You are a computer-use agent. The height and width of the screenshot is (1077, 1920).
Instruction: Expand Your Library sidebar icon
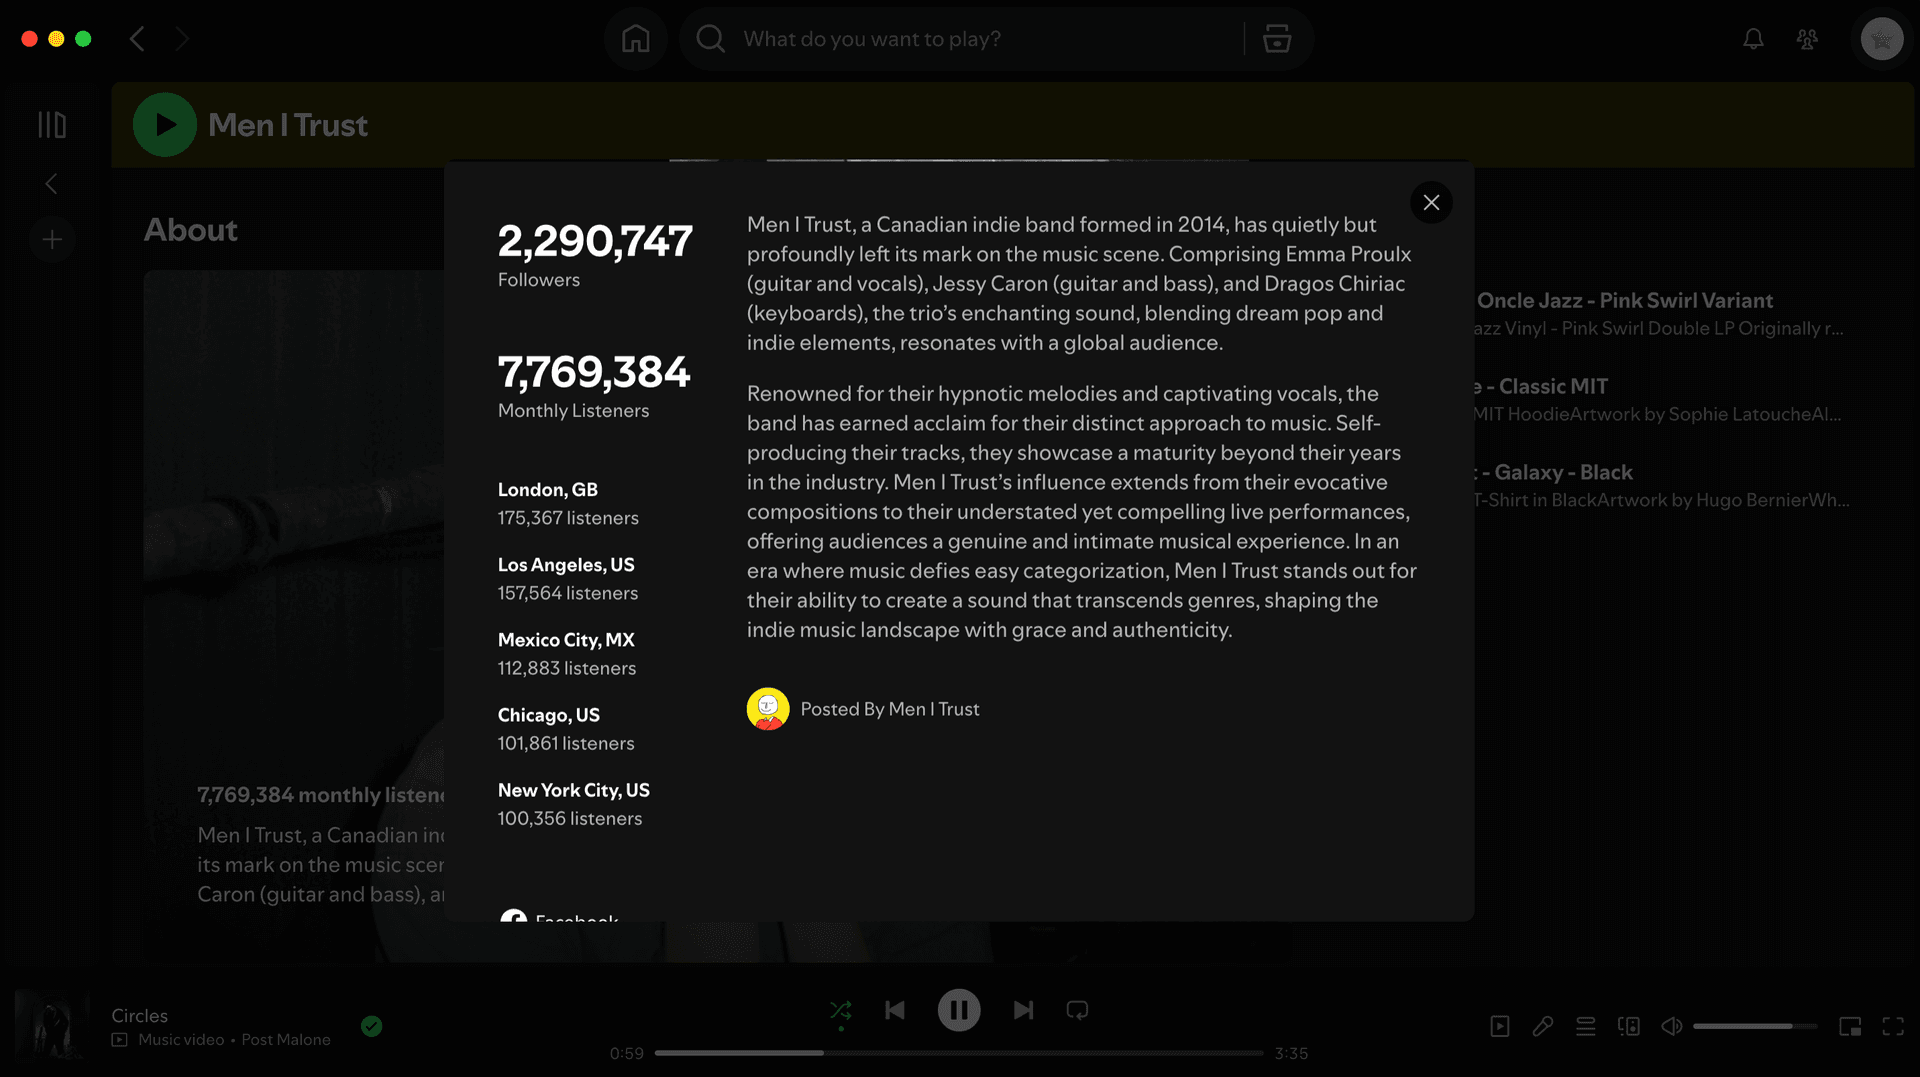pos(52,125)
